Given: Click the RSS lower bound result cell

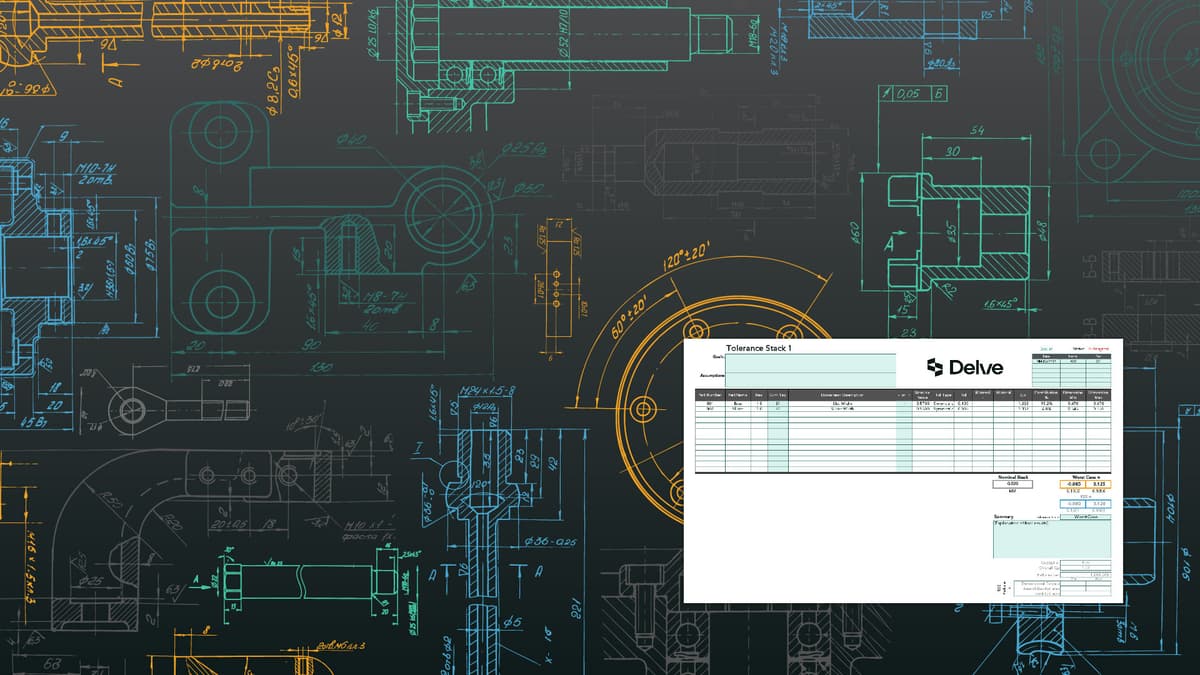Looking at the screenshot, I should [1071, 503].
